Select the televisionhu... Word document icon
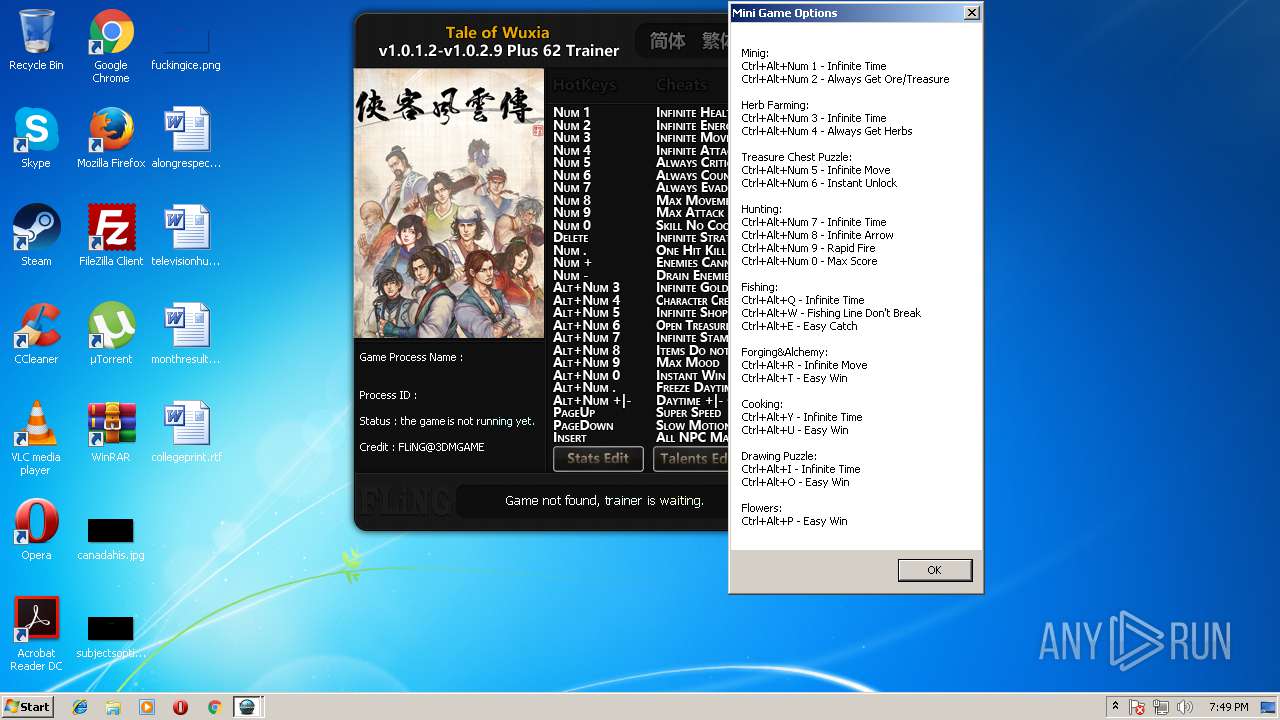Screen dimensions: 1280x720 [186, 236]
